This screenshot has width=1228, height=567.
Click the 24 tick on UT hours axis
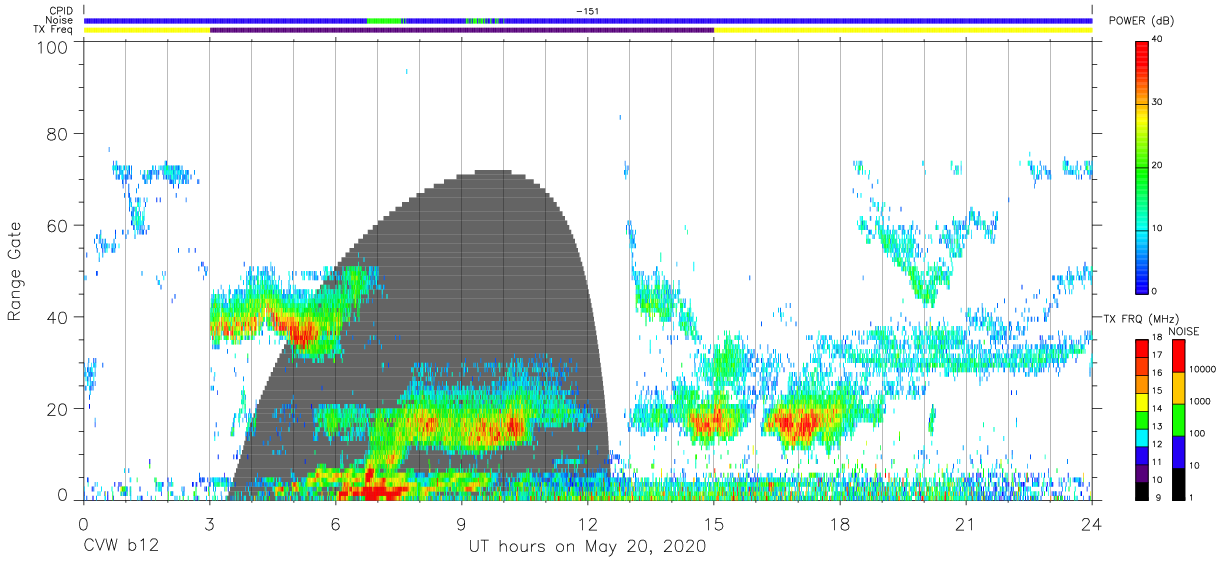point(1092,524)
